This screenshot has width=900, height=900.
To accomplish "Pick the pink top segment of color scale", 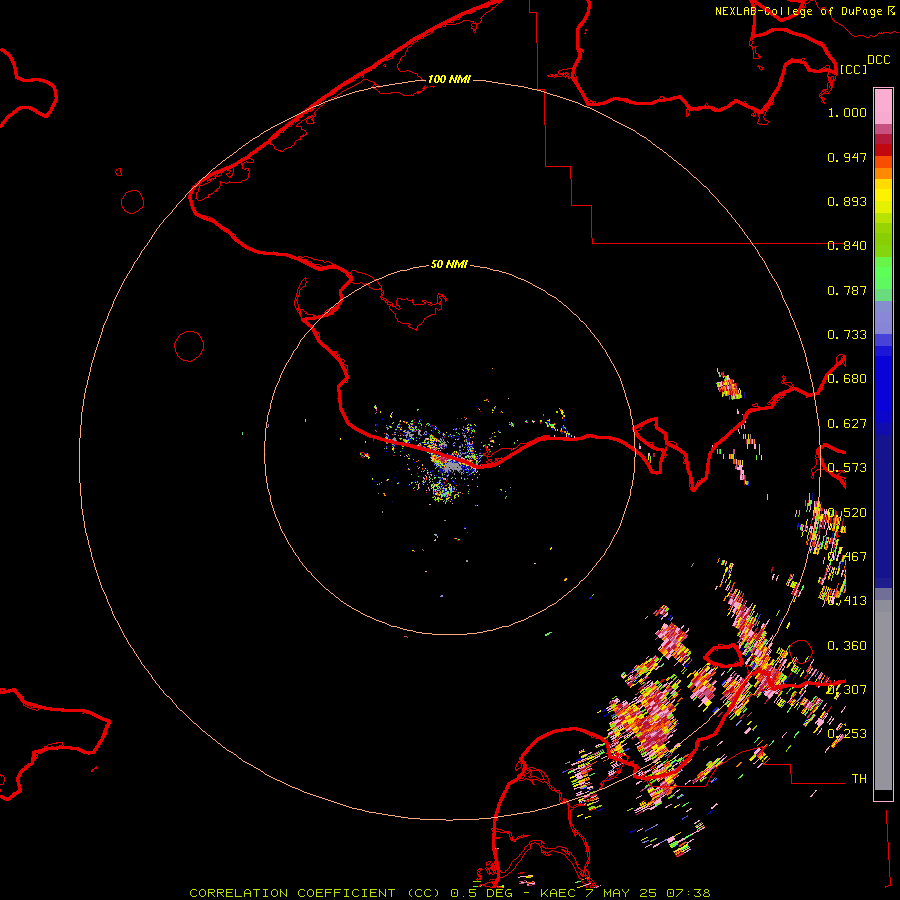I will [x=883, y=106].
